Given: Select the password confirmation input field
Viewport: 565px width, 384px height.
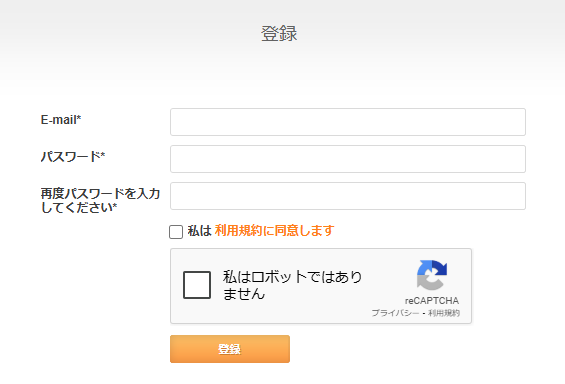Looking at the screenshot, I should click(x=348, y=196).
